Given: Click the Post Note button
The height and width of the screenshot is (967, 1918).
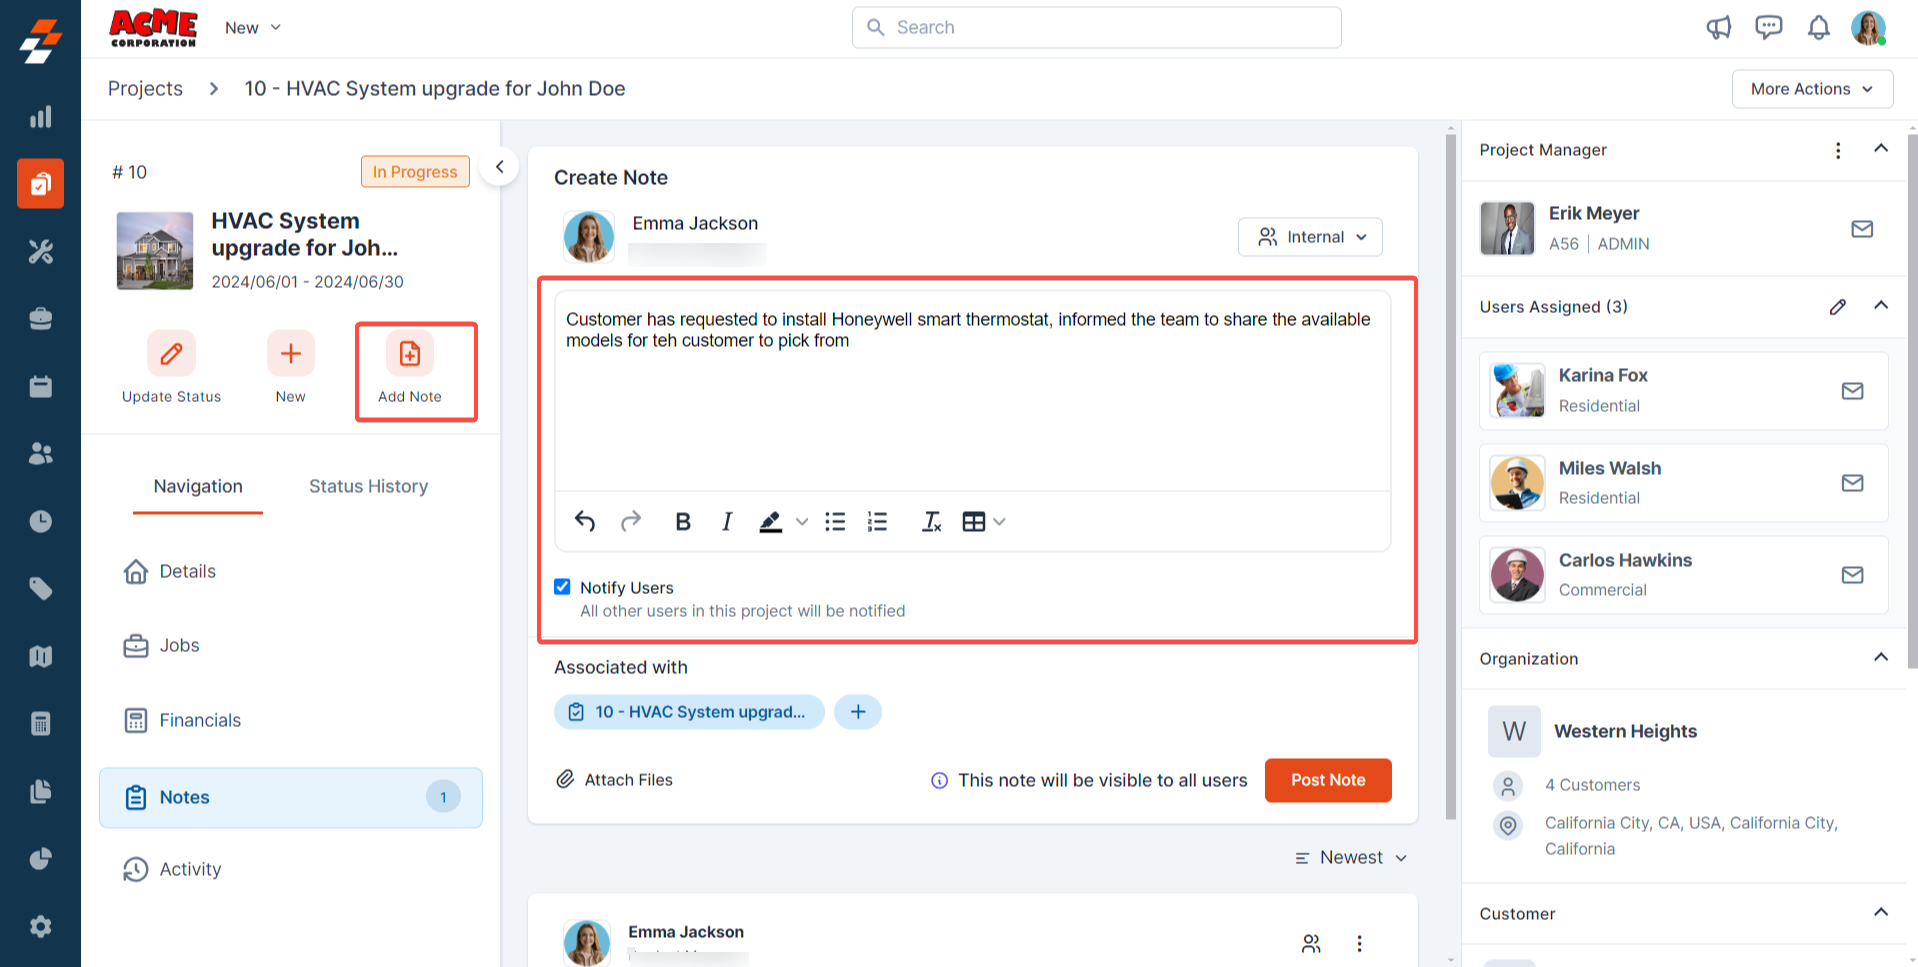Looking at the screenshot, I should click(1327, 780).
